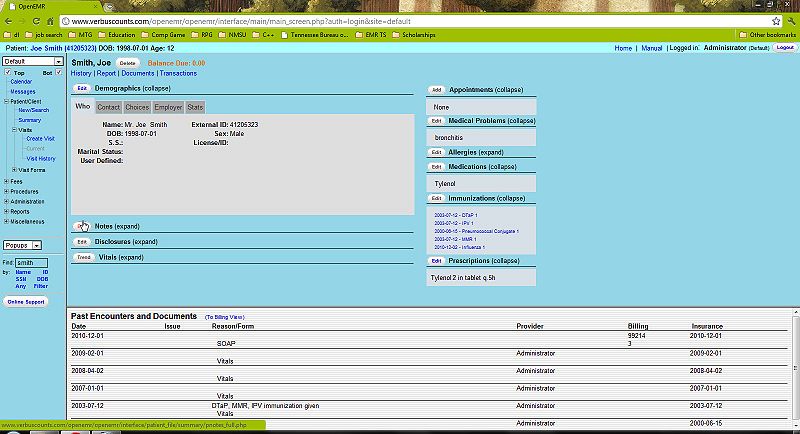The image size is (800, 434).
Task: Click Add button for Appointments
Action: coord(436,90)
